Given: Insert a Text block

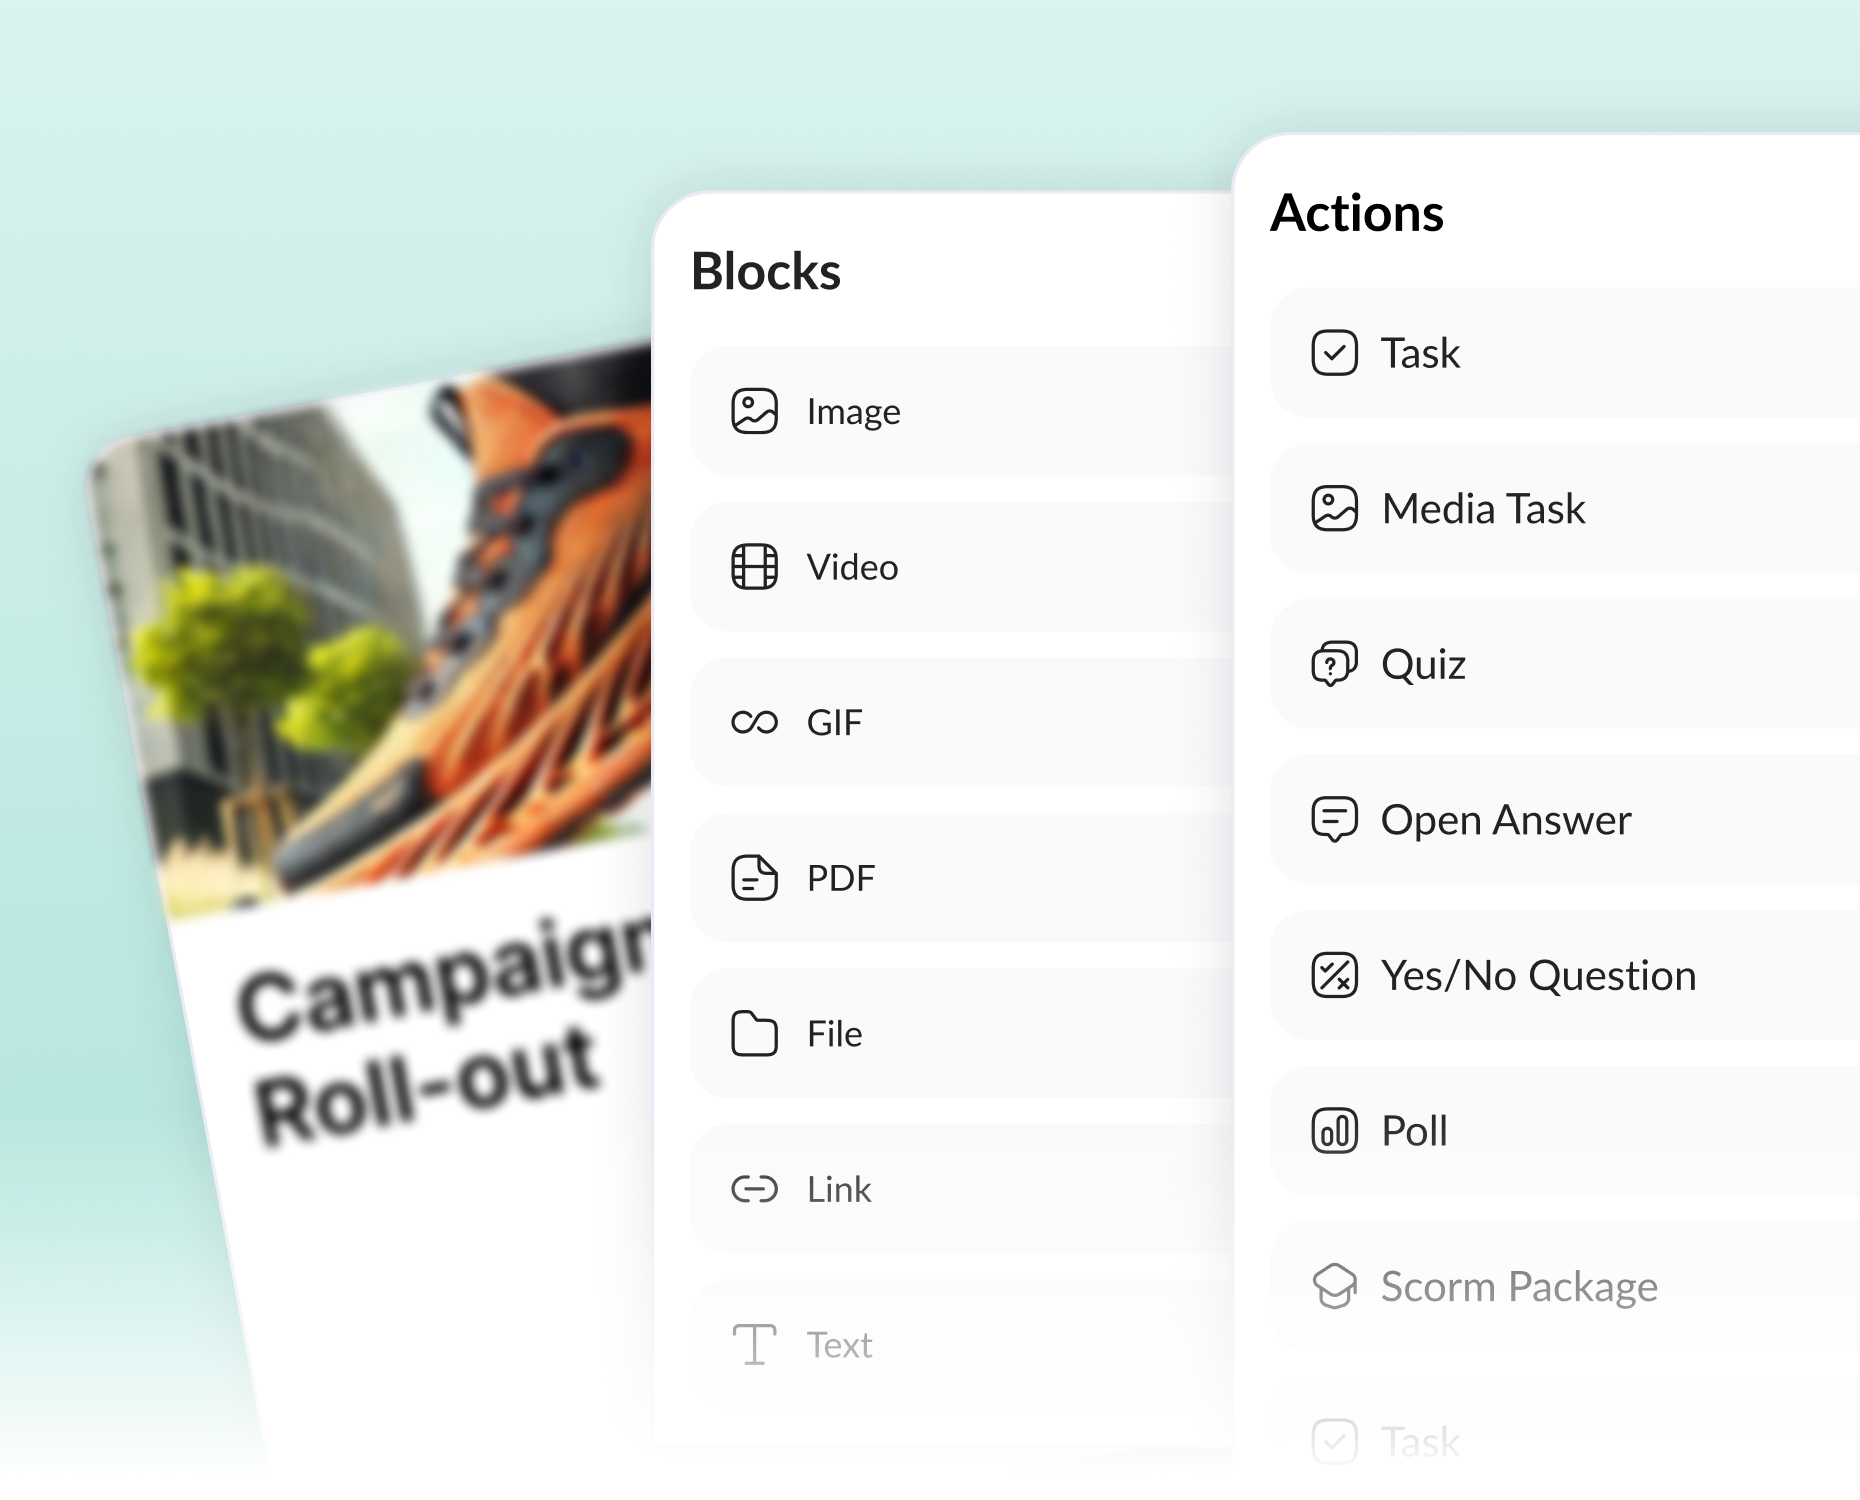Looking at the screenshot, I should [839, 1345].
